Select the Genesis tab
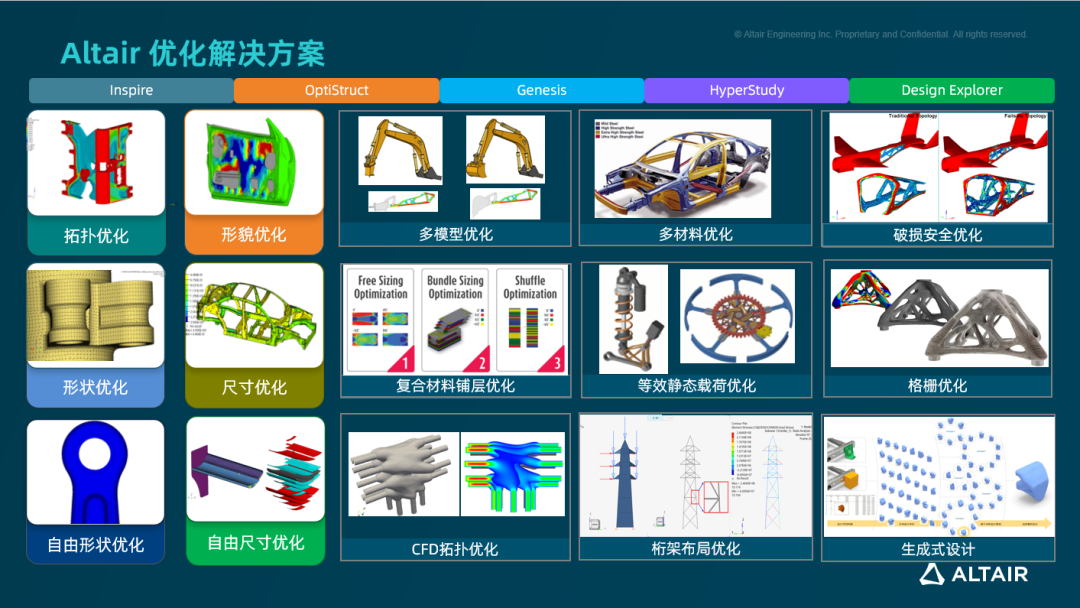Viewport: 1080px width, 608px height. coord(541,90)
